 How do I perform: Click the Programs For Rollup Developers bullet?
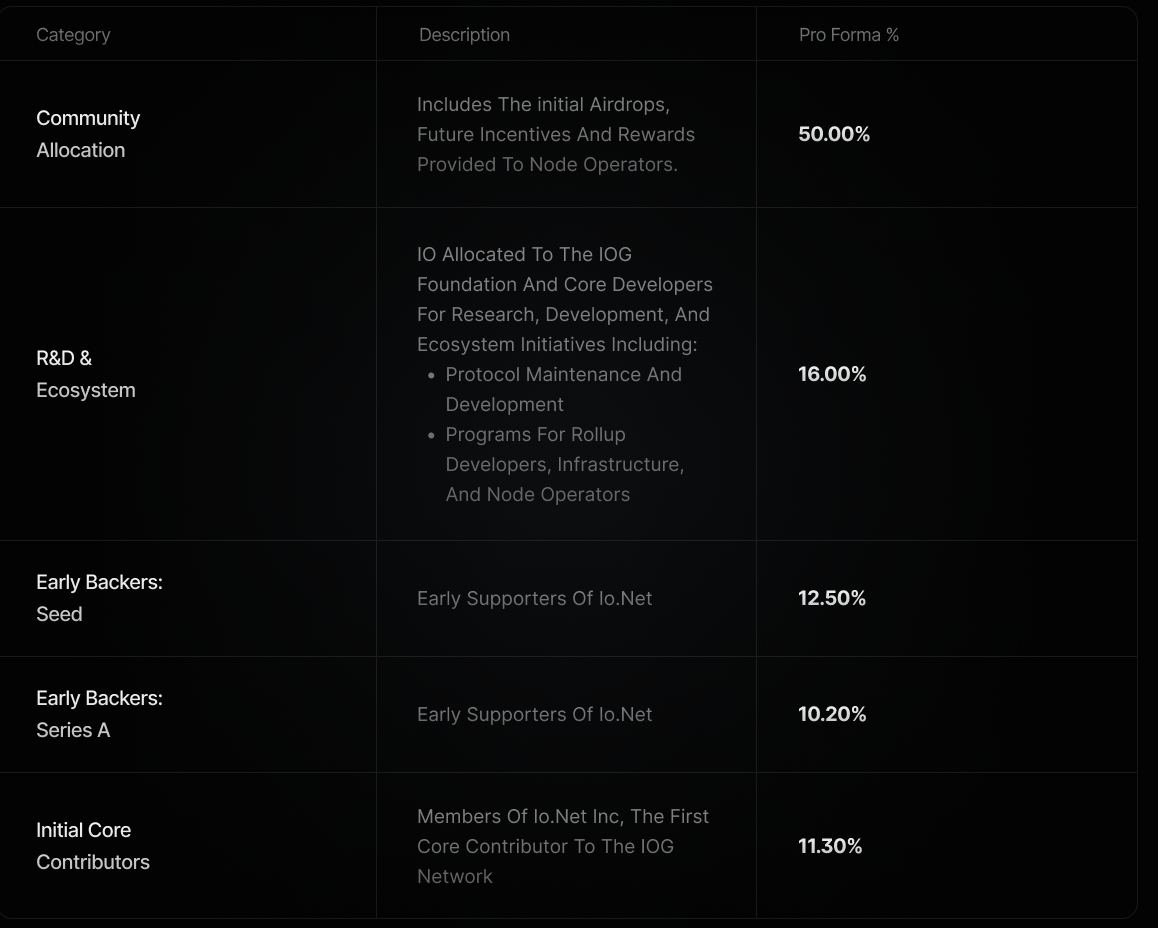(564, 464)
